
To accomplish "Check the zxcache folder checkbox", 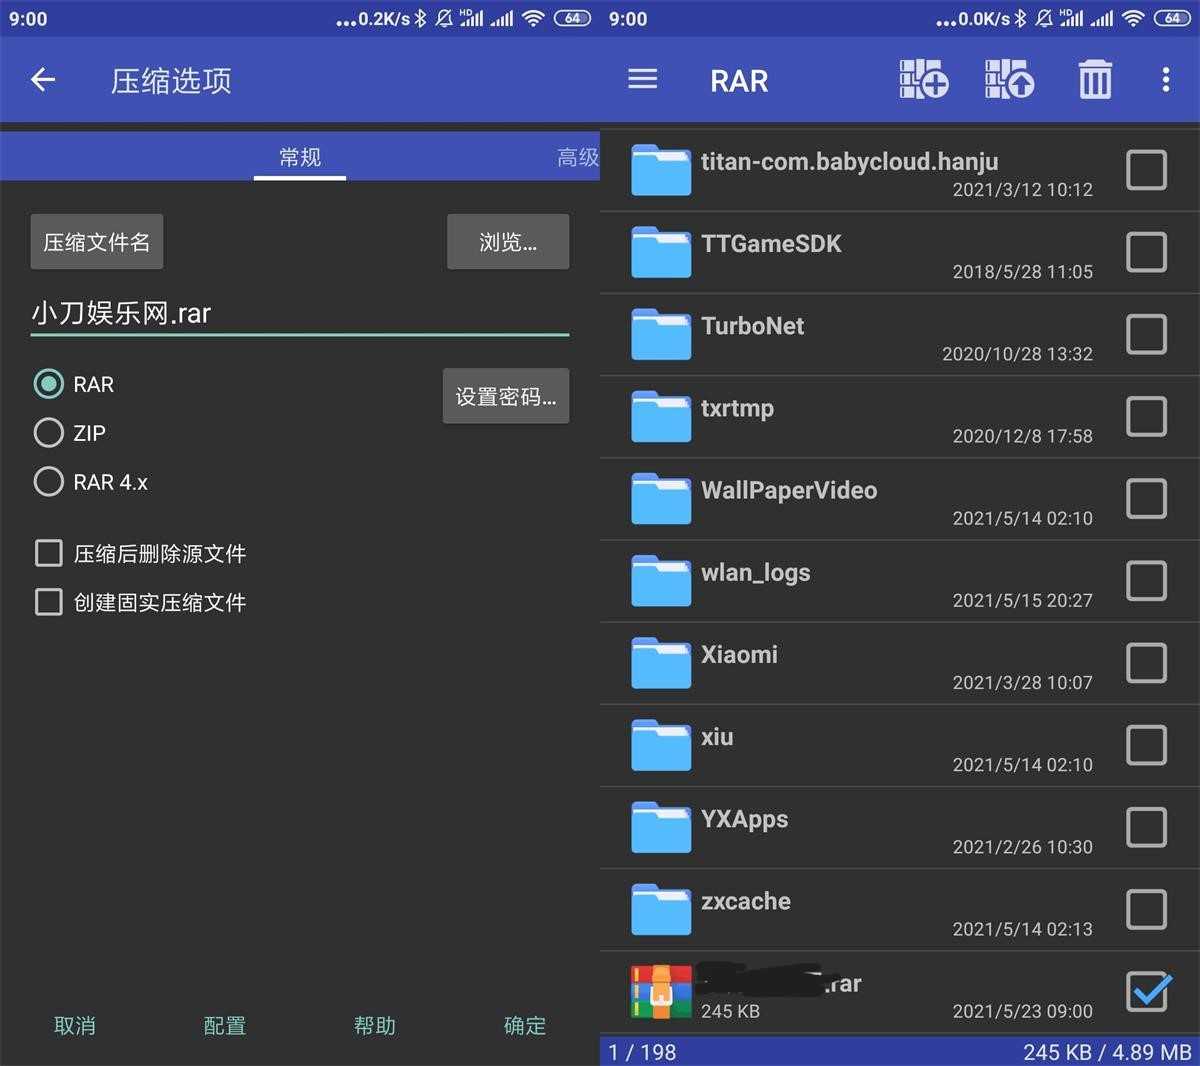I will coord(1146,909).
